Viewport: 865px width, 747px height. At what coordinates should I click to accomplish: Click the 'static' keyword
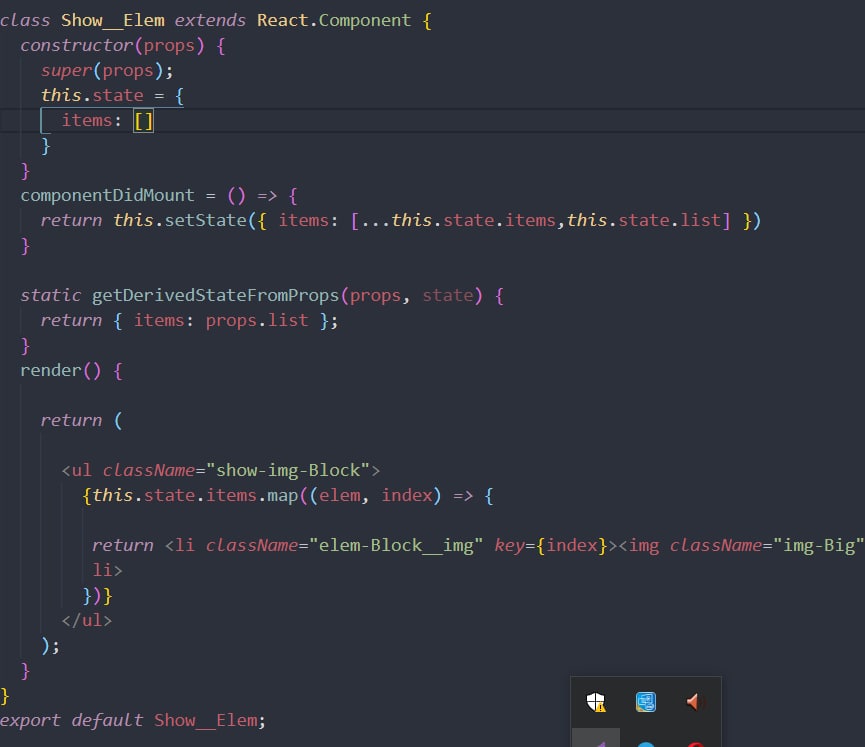pos(51,295)
